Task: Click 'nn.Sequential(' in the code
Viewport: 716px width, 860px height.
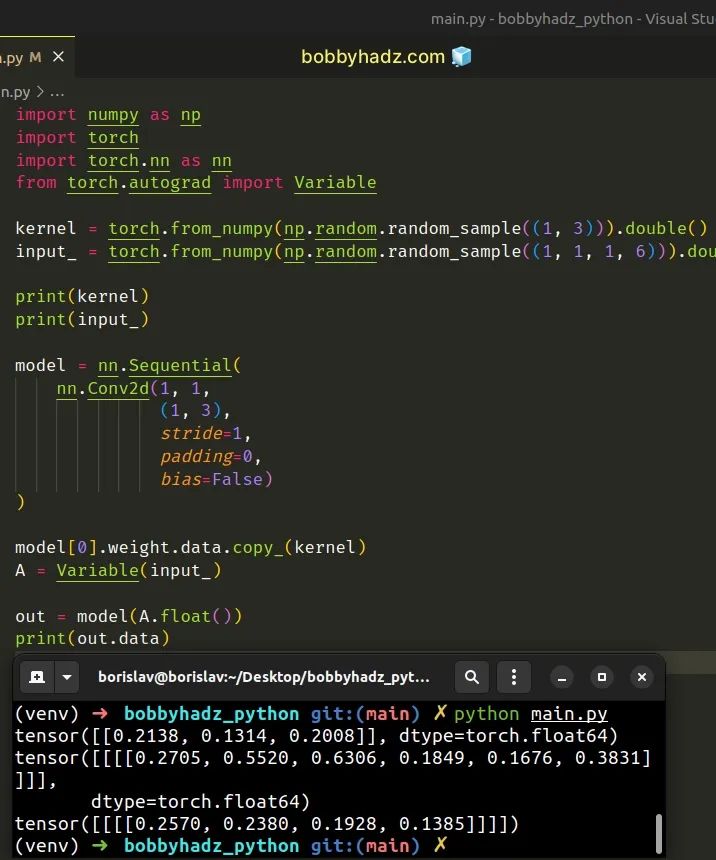Action: (x=169, y=365)
